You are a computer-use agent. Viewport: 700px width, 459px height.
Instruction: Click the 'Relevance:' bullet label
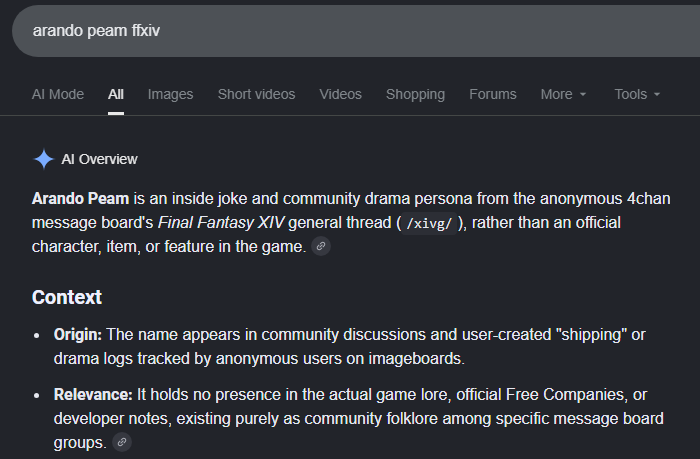93,395
